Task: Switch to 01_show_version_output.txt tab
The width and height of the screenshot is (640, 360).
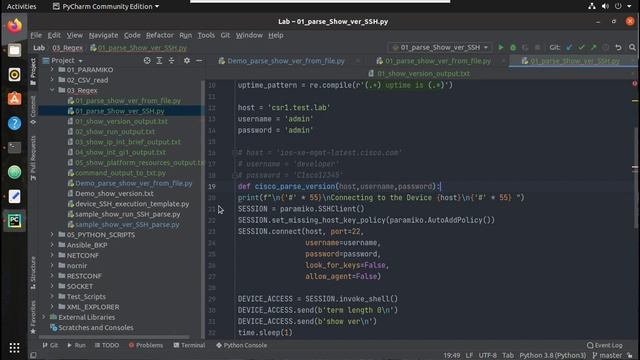Action: pyautogui.click(x=423, y=73)
